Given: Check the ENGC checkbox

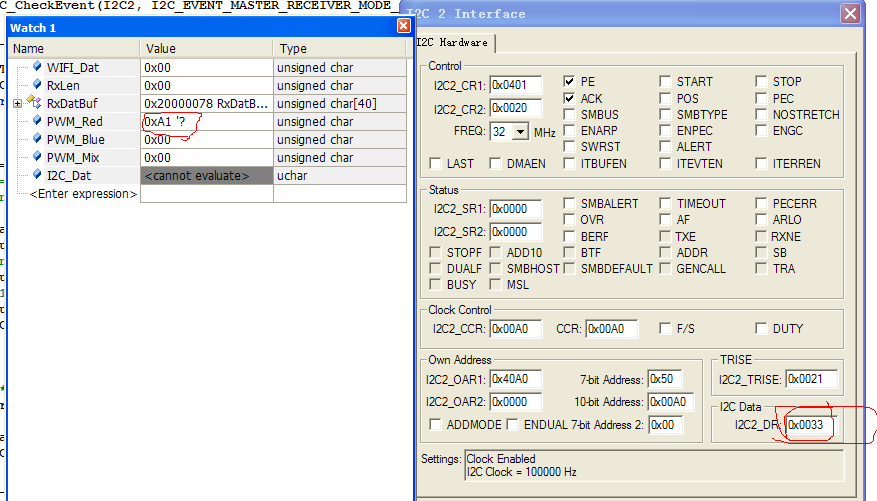Looking at the screenshot, I should click(761, 131).
